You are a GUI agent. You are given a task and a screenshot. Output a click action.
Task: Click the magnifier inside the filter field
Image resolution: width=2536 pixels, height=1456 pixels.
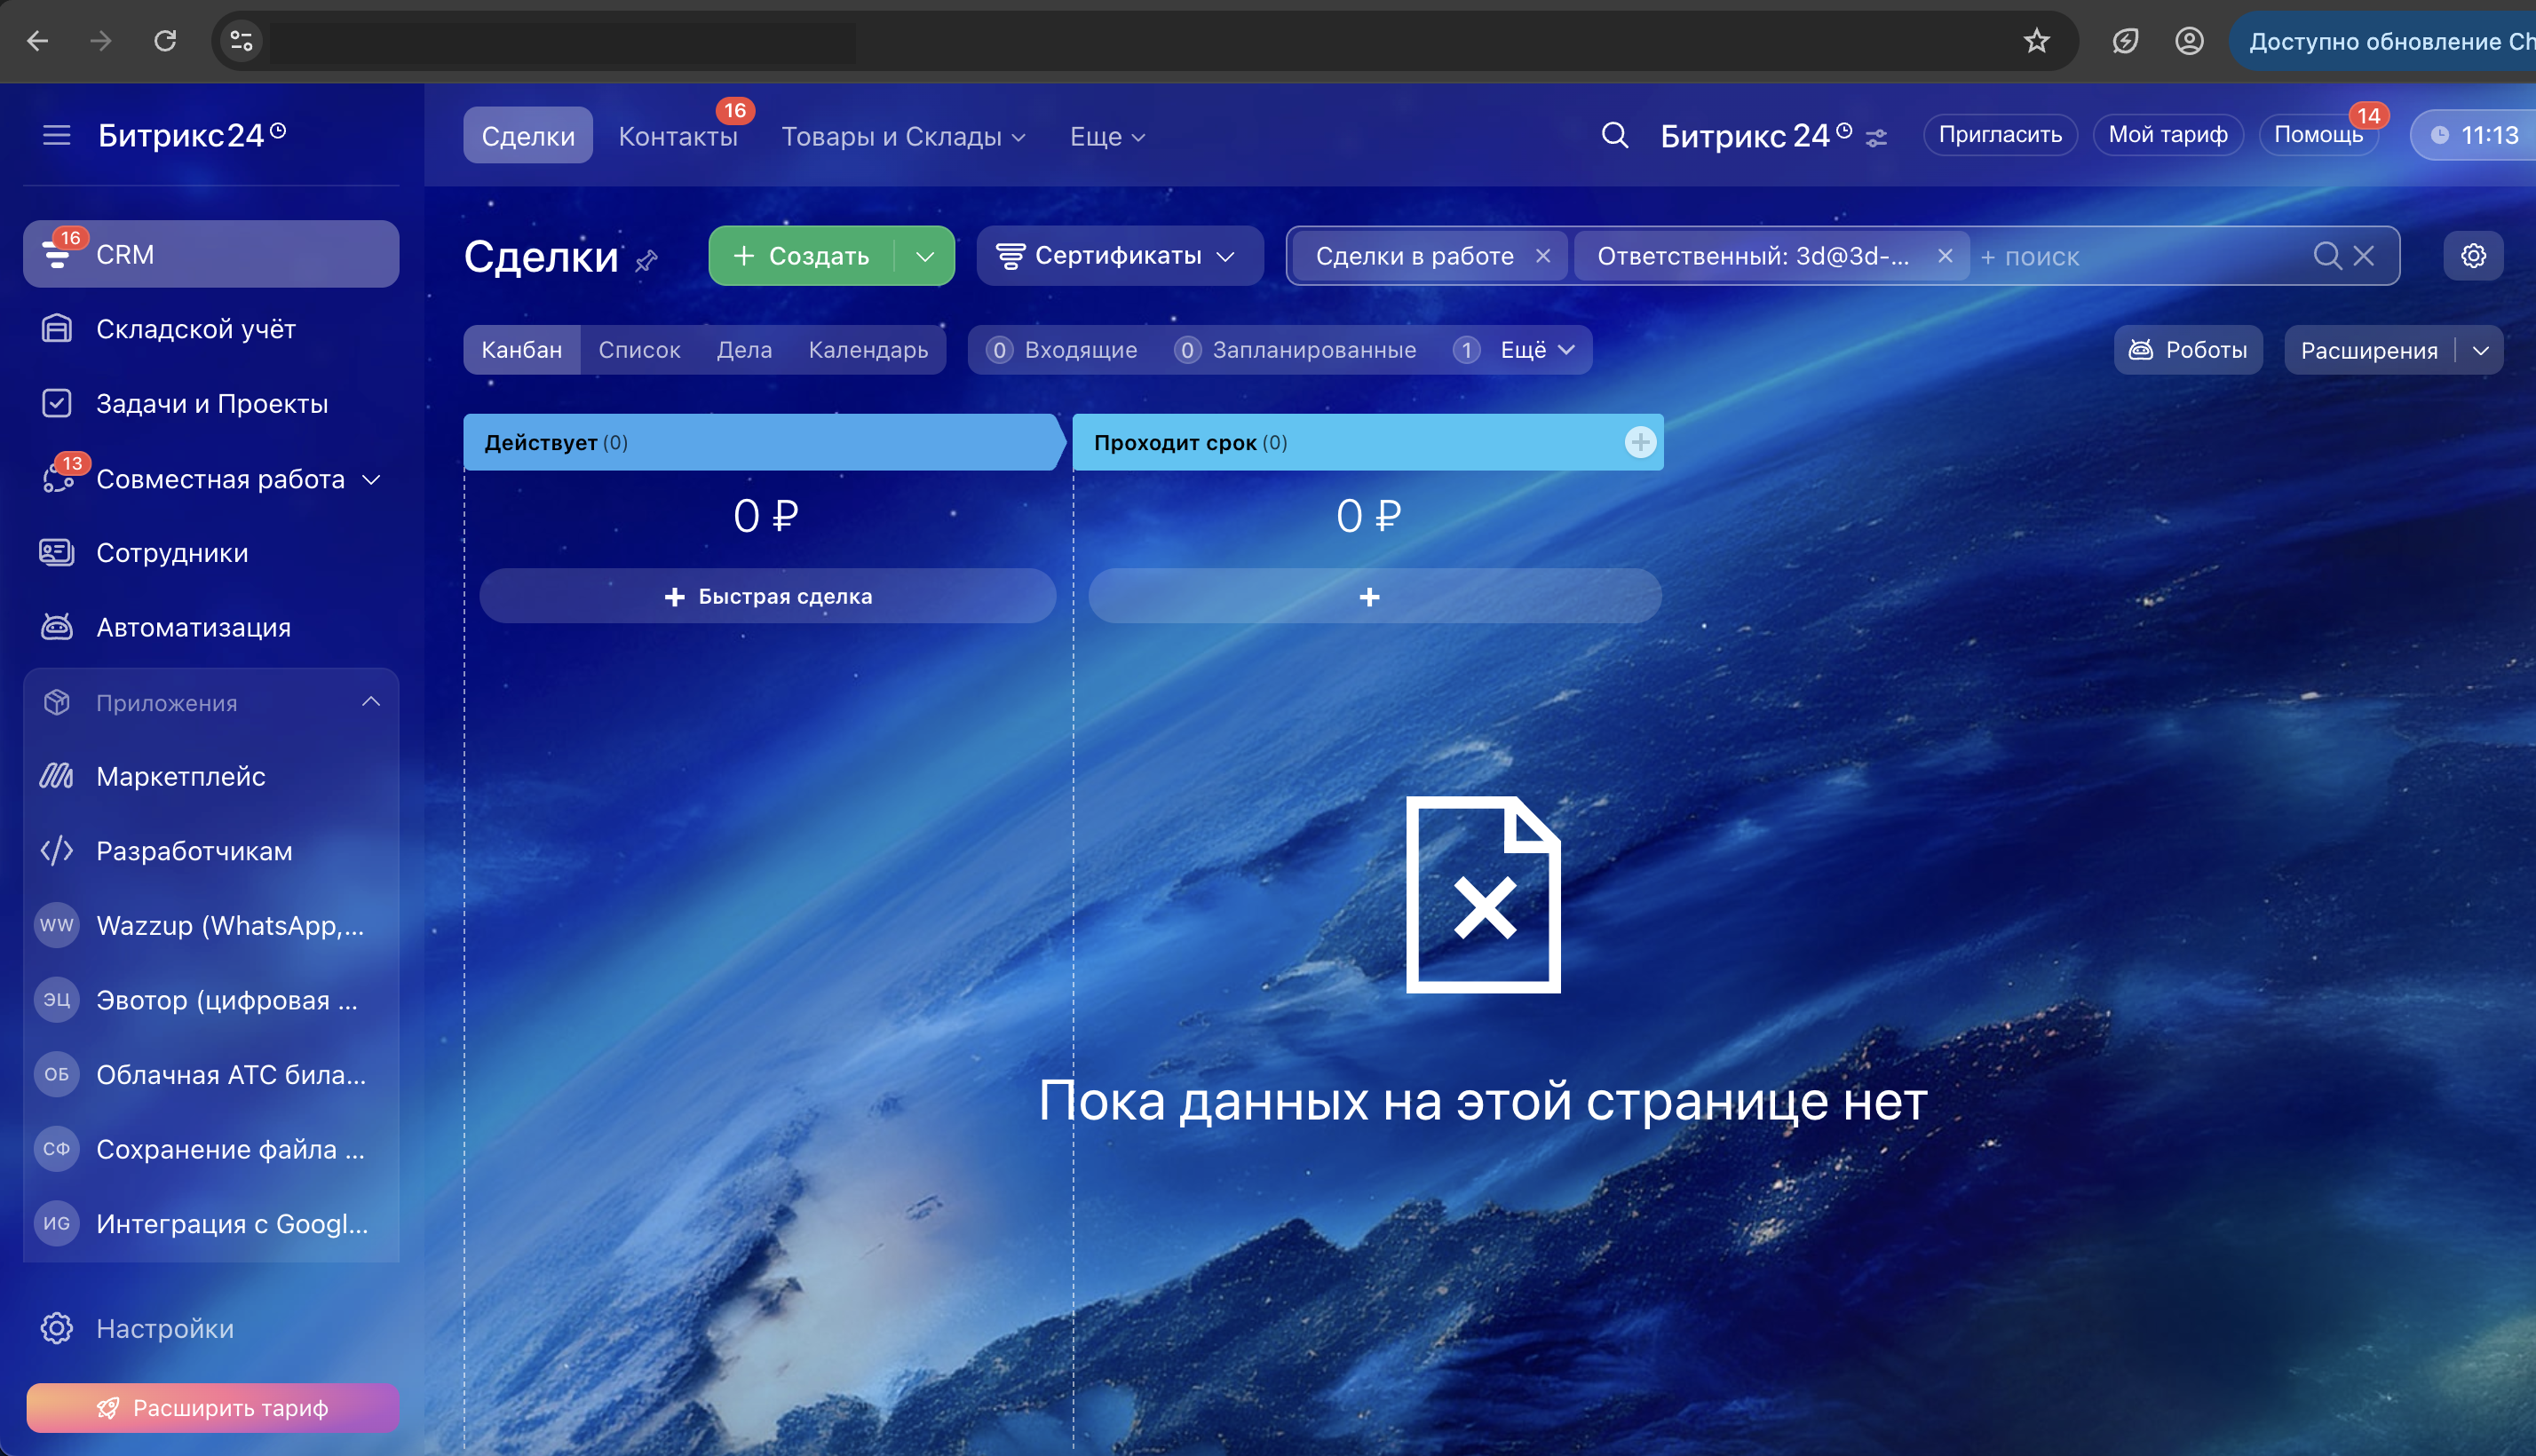pos(2327,256)
